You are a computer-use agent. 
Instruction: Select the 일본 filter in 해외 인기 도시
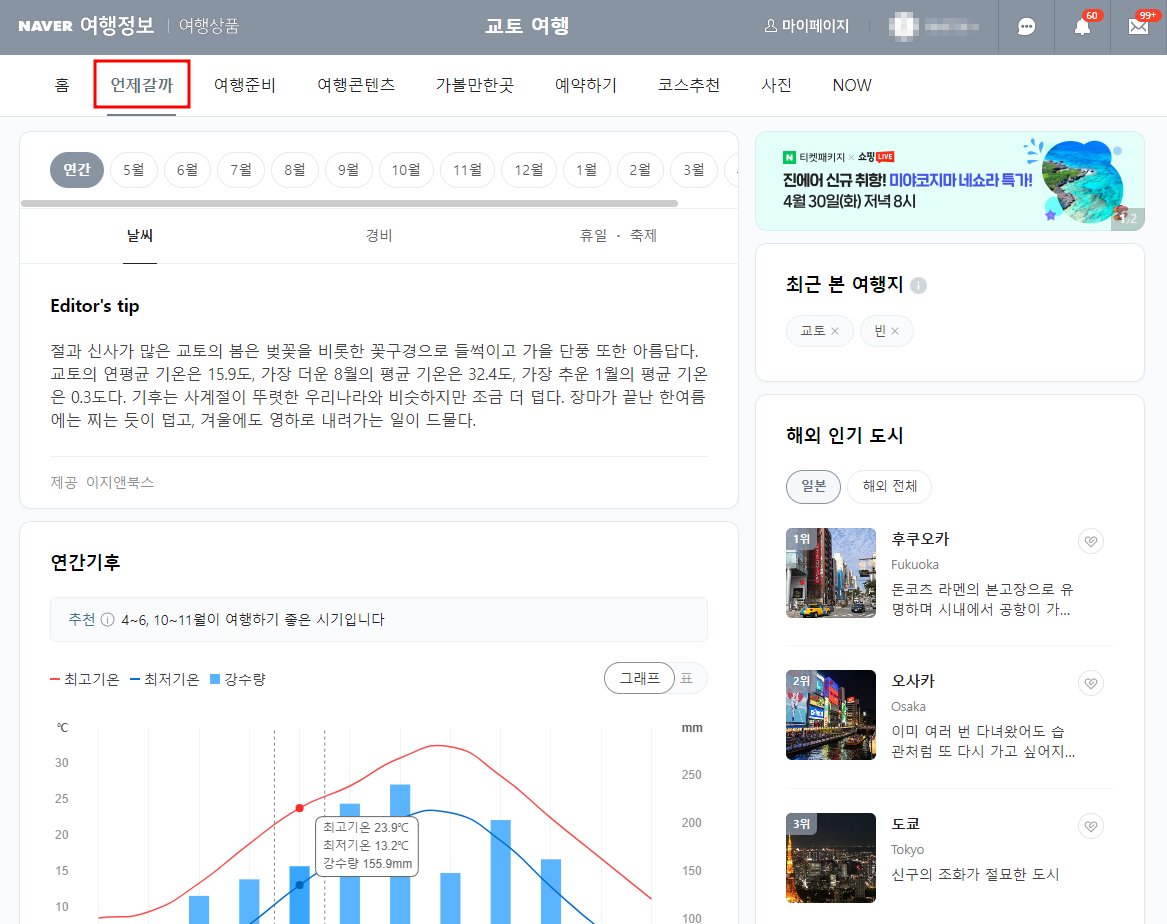(x=813, y=487)
